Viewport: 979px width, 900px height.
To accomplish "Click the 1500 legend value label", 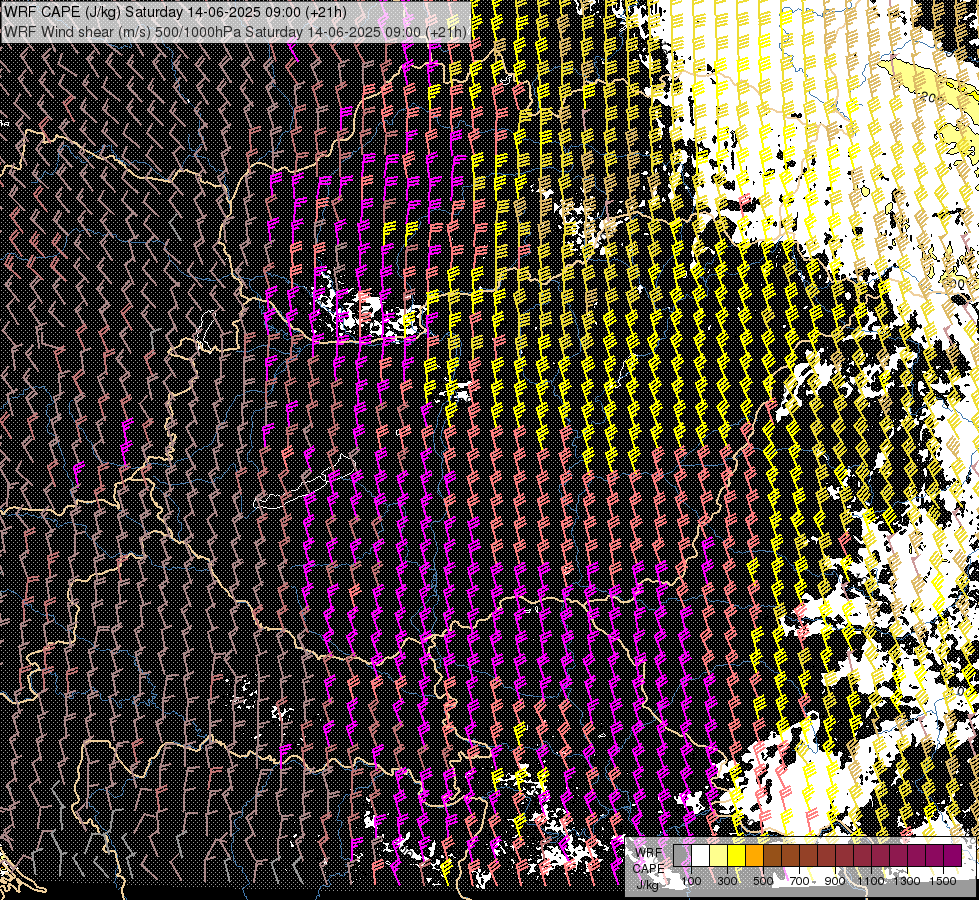I will 943,881.
